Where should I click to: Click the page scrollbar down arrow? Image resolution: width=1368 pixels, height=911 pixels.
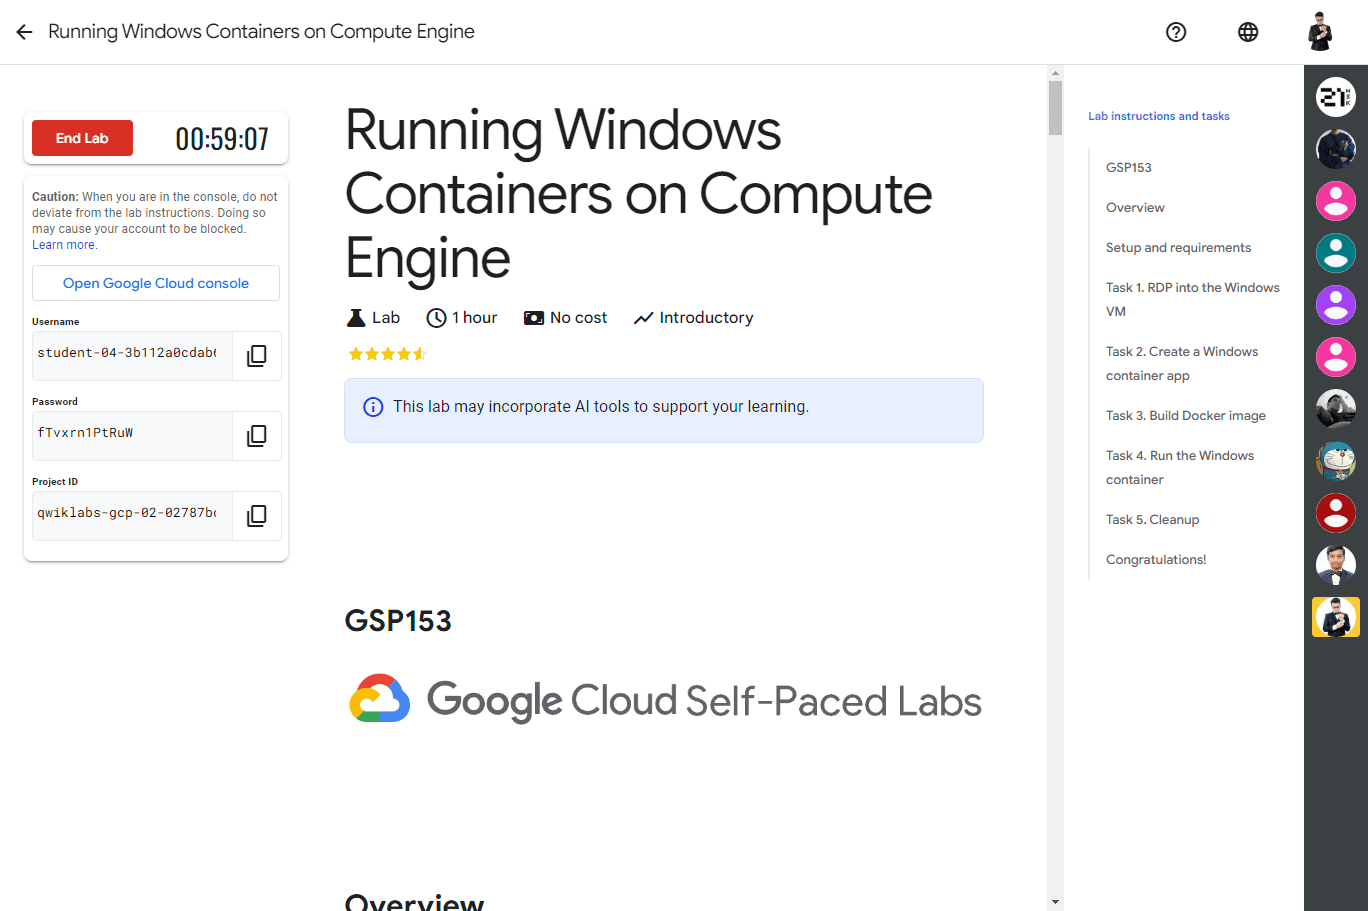1055,902
